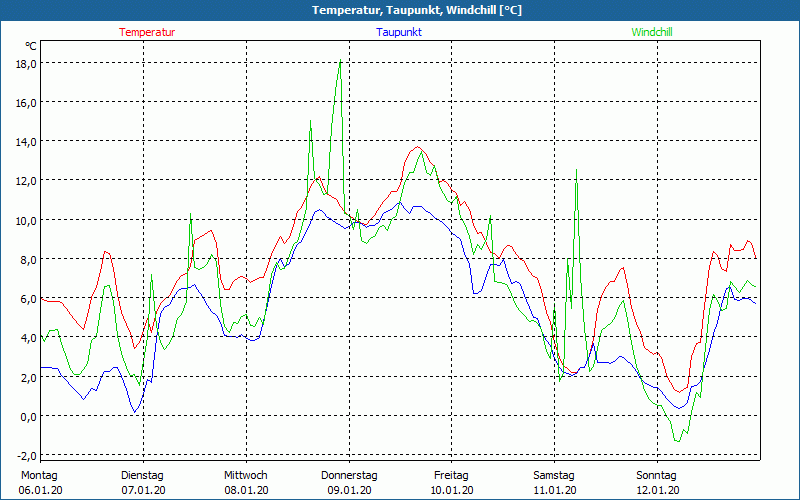The image size is (800, 500).
Task: Click the lowest green Windchill dip below zero
Action: (x=677, y=440)
